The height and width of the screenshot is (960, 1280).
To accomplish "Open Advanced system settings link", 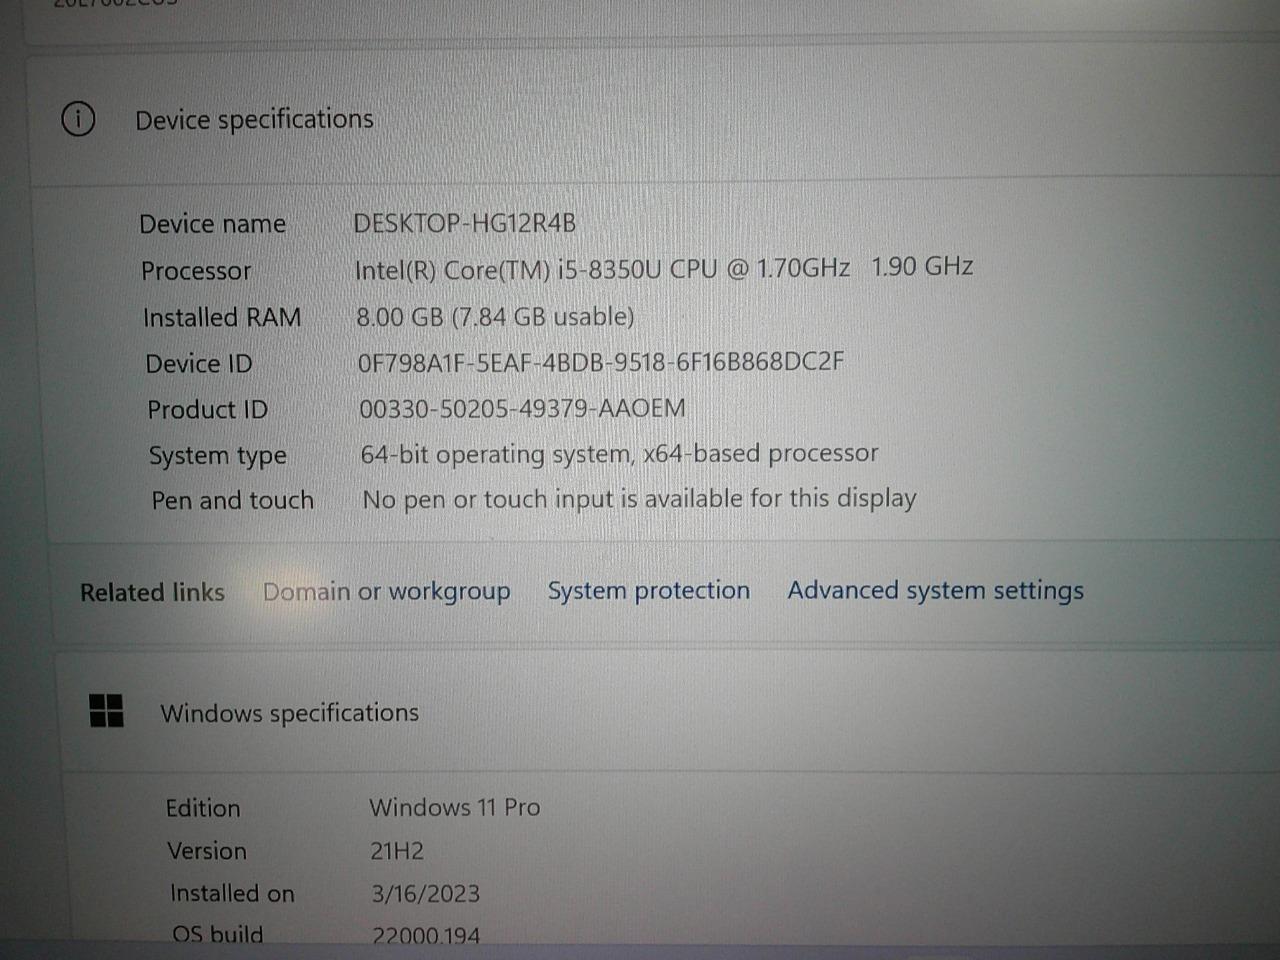I will 935,590.
